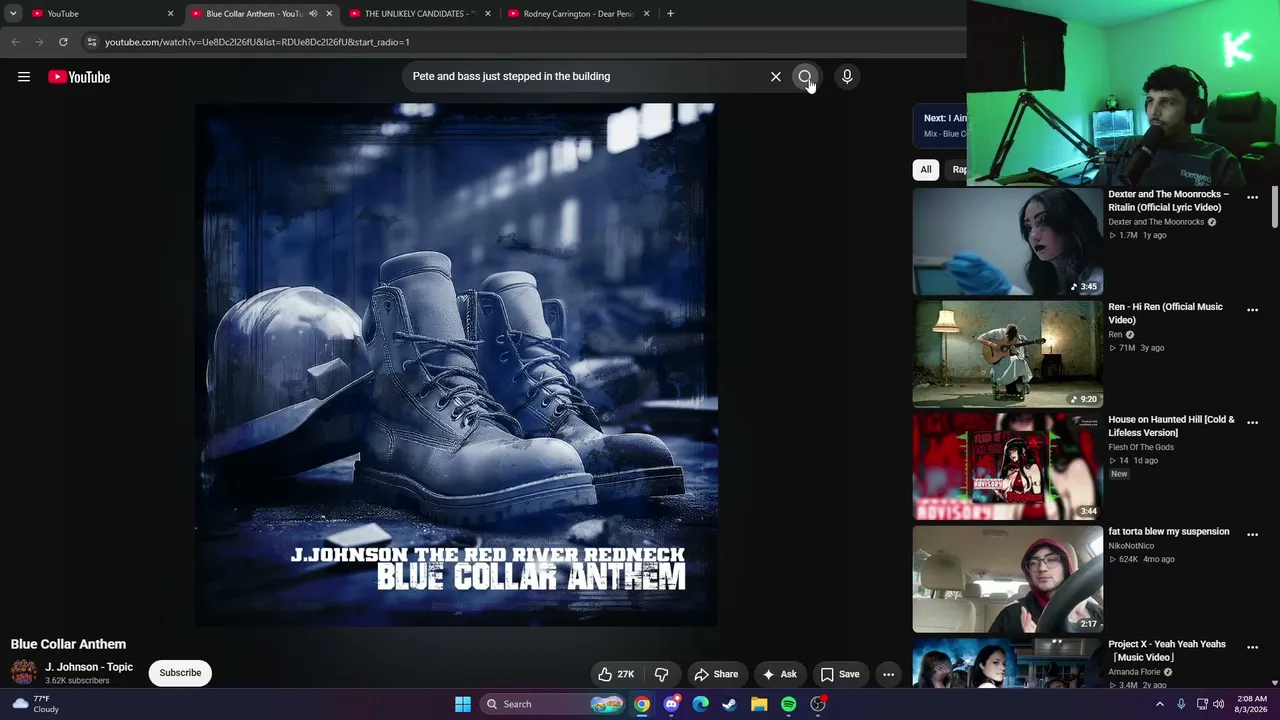Click the Windows taskbar Search box
Image resolution: width=1280 pixels, height=720 pixels.
553,704
